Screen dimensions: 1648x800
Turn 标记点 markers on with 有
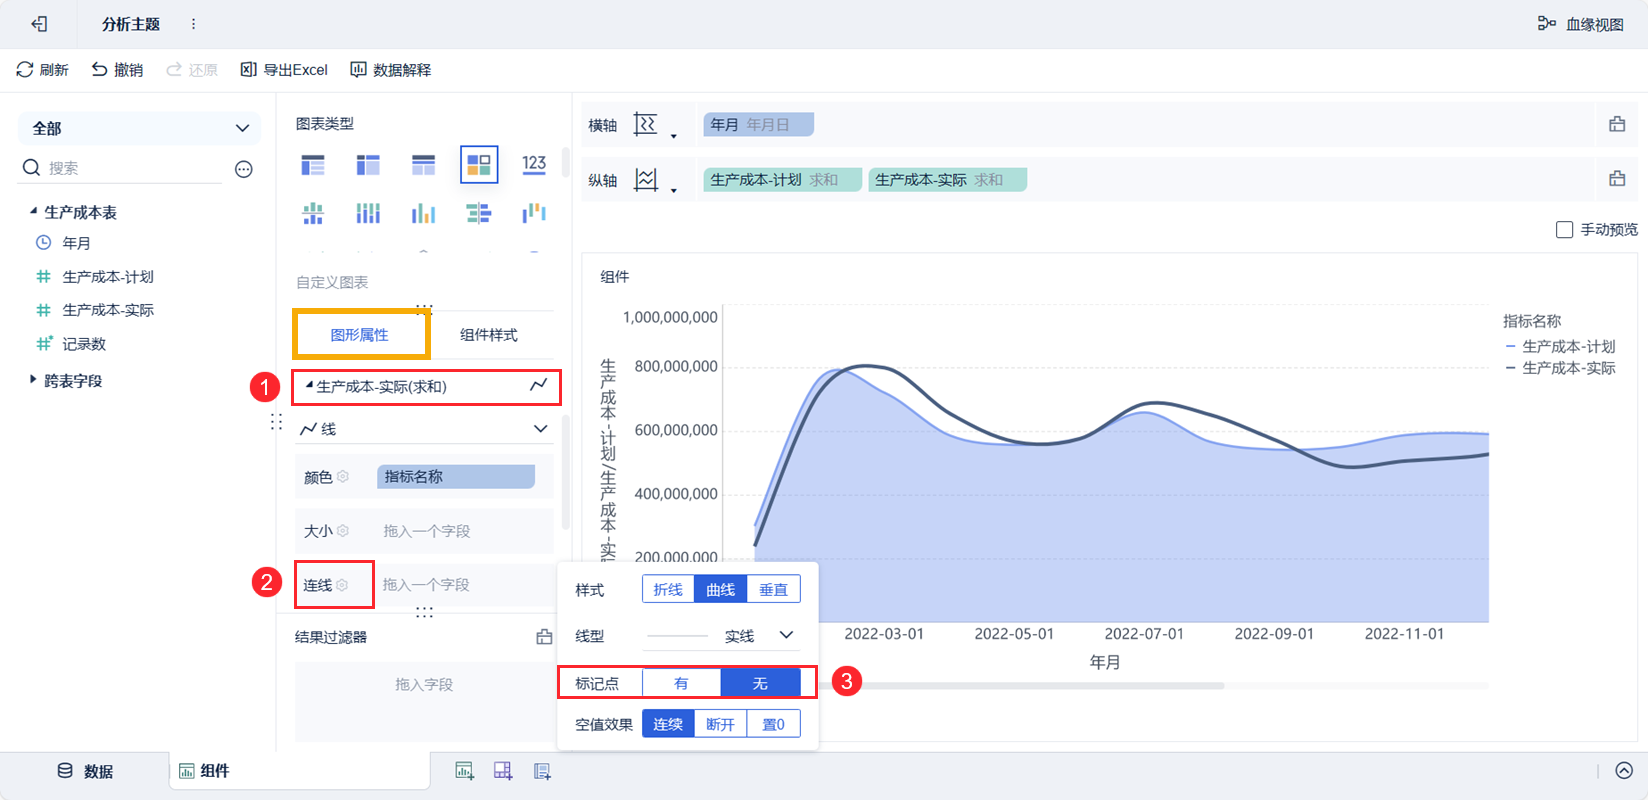point(681,683)
